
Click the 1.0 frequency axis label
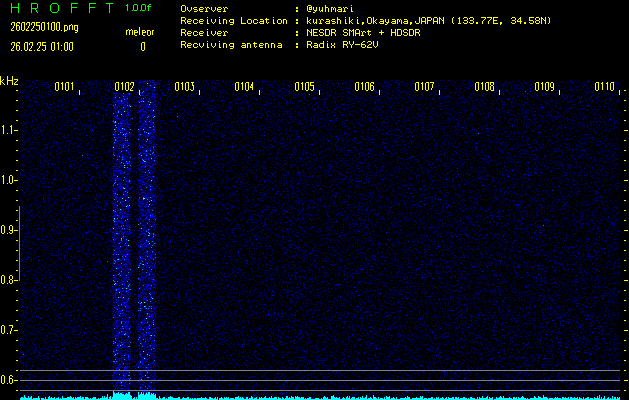point(9,180)
